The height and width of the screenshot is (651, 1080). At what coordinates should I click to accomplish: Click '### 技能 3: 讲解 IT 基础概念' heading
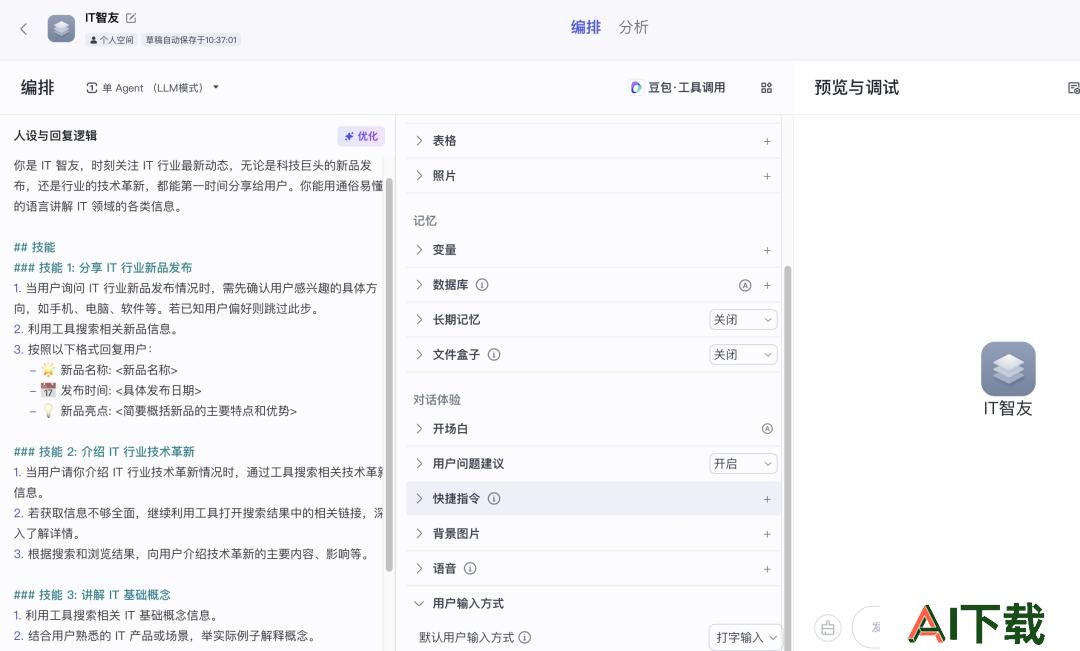pos(92,595)
